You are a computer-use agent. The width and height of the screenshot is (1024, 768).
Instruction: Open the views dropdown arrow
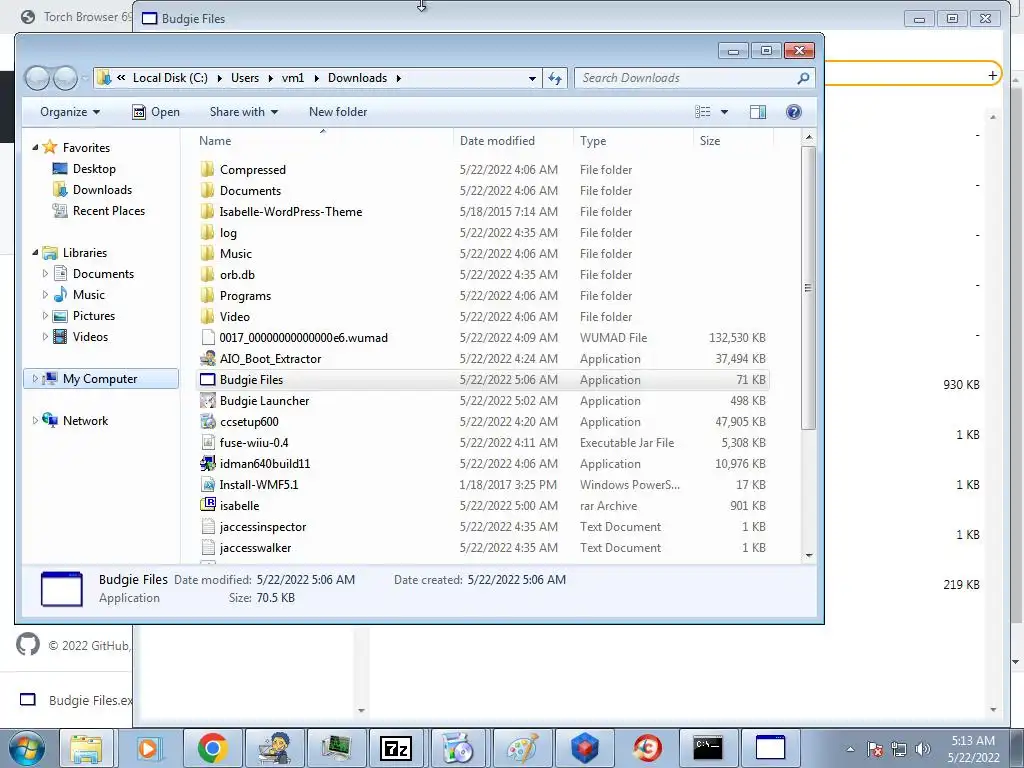point(724,112)
